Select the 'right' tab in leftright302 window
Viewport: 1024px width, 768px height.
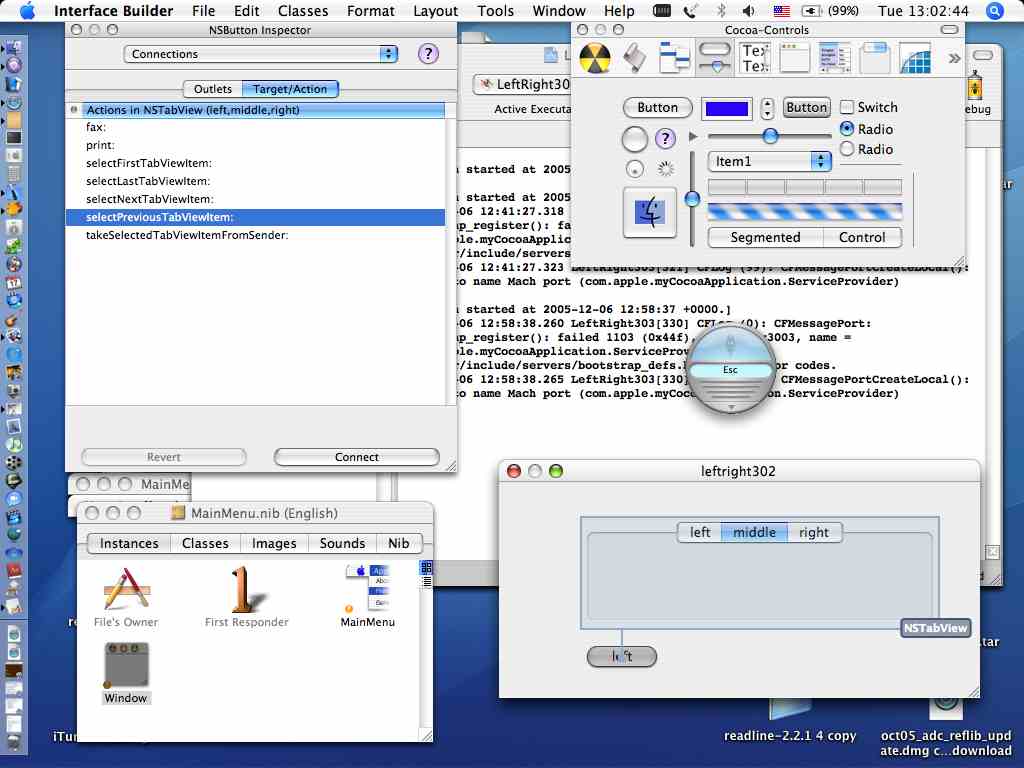(814, 532)
